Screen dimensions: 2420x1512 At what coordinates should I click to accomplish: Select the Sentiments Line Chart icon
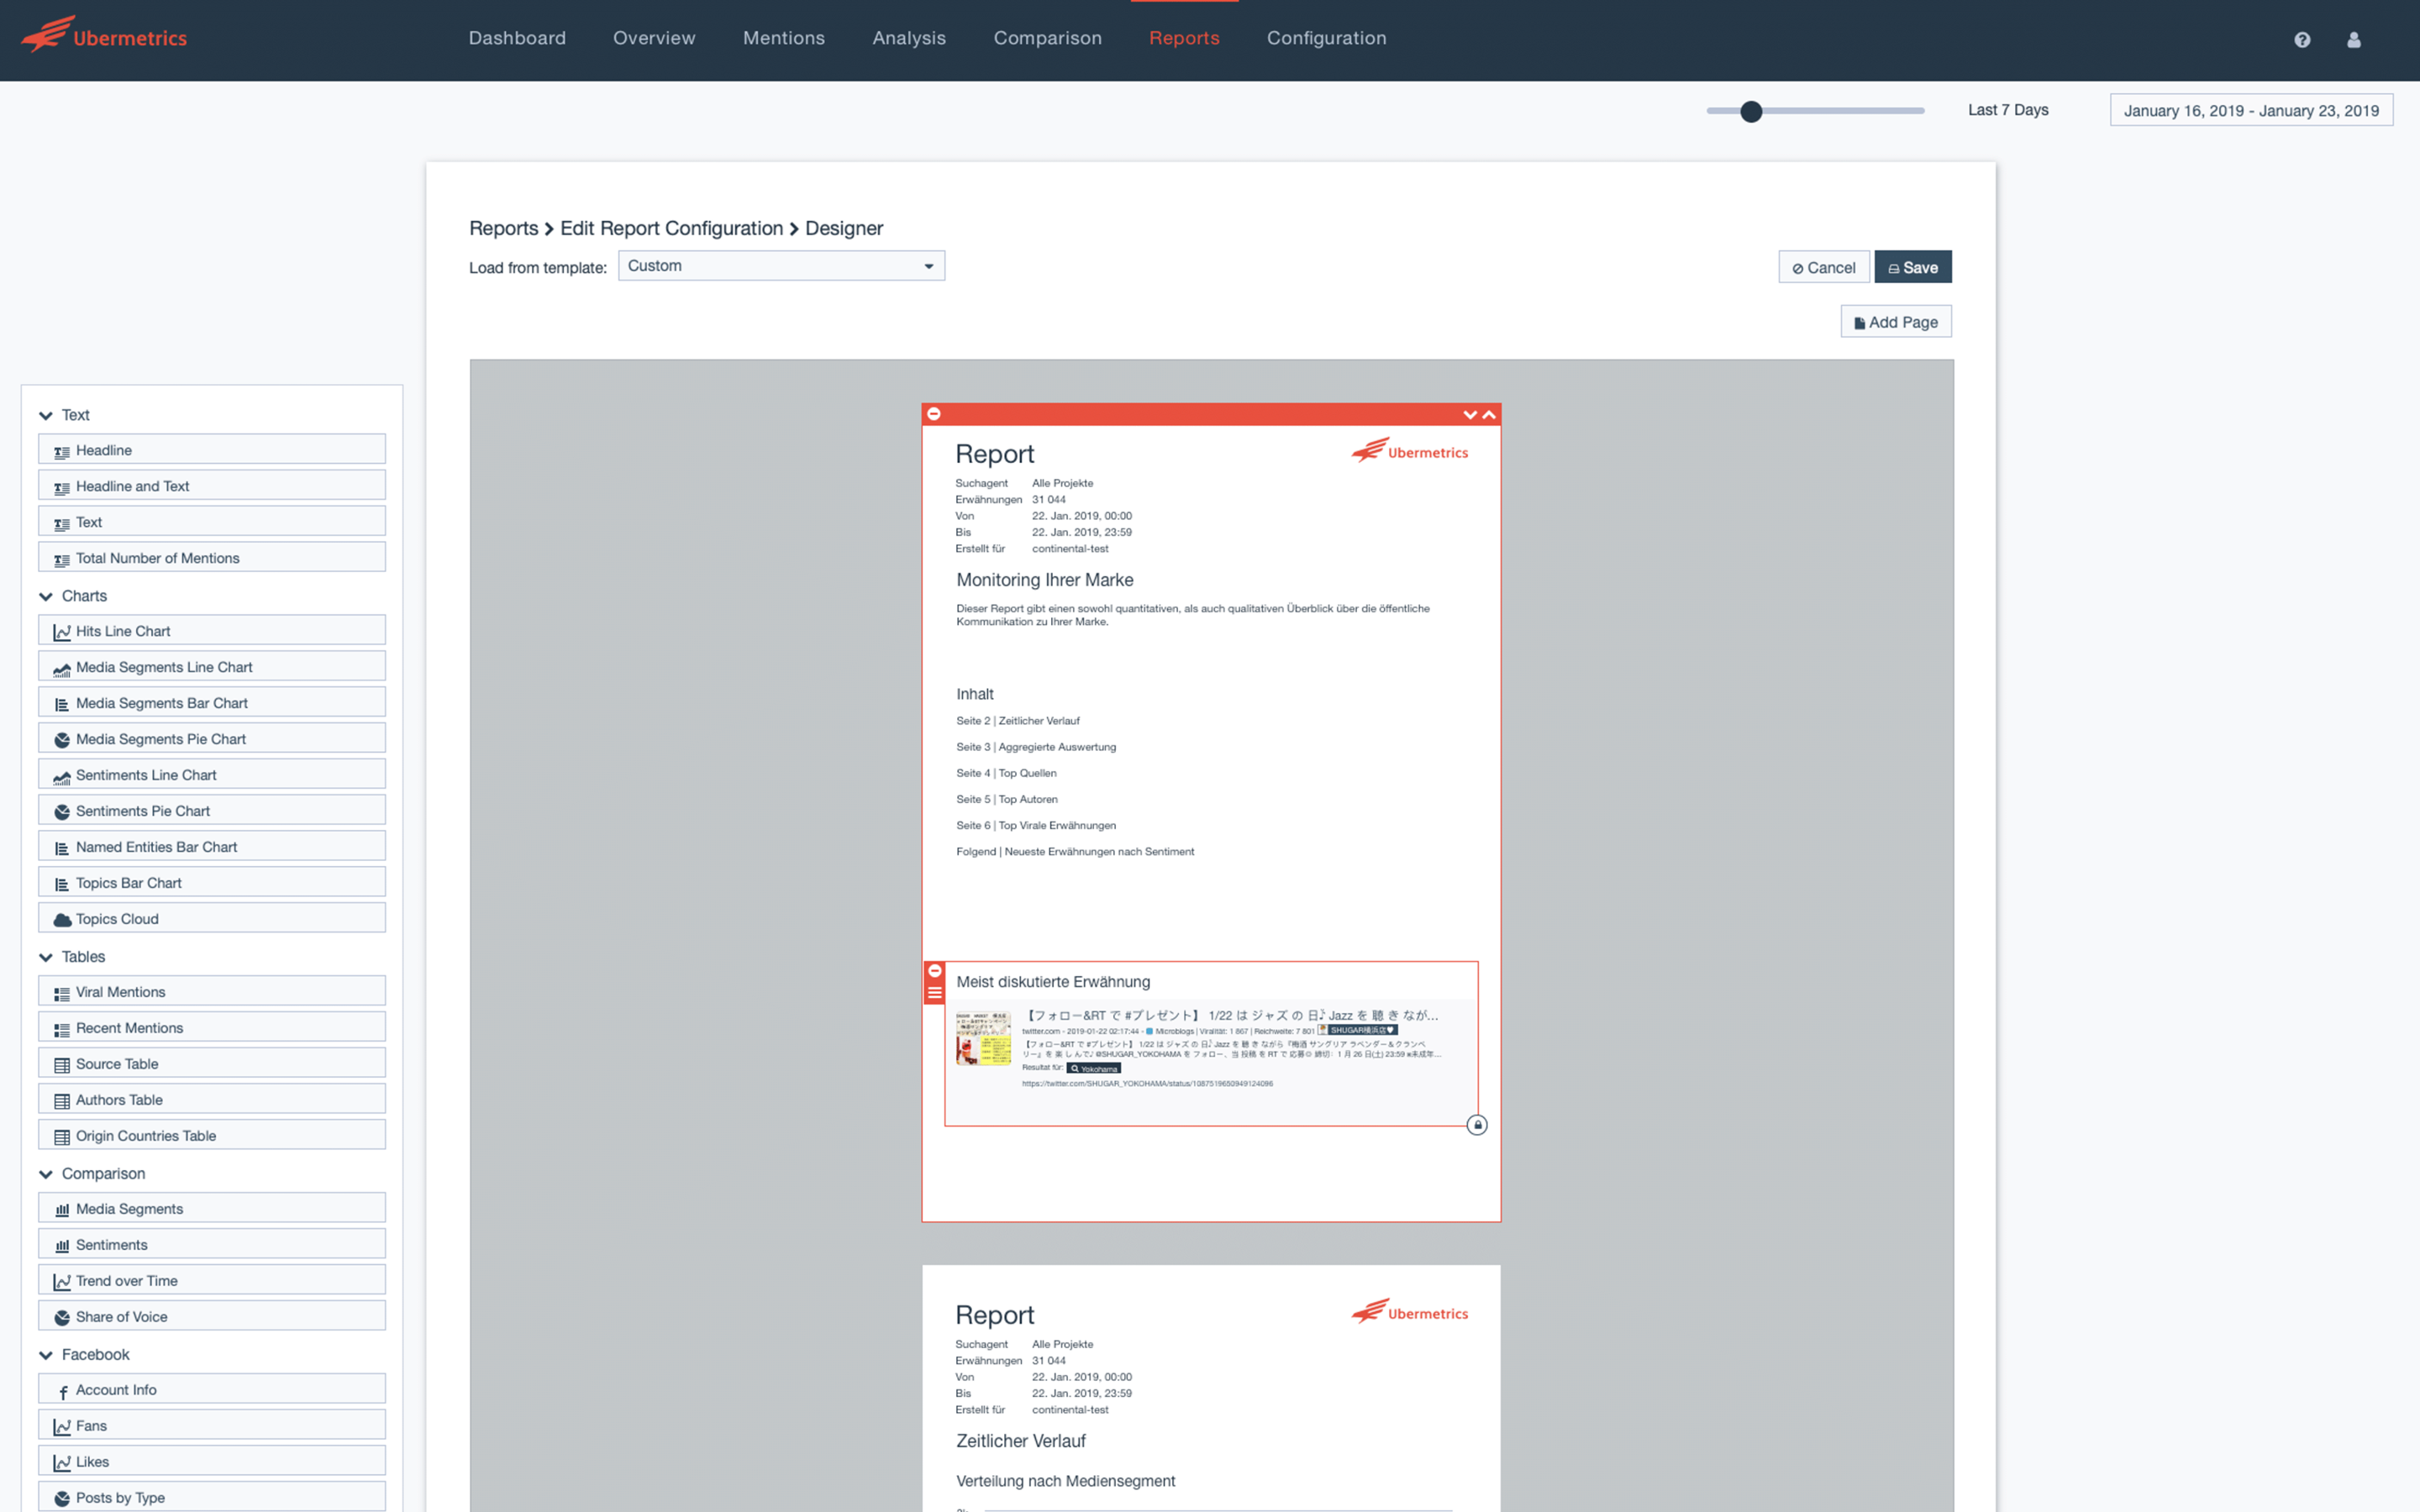tap(62, 776)
